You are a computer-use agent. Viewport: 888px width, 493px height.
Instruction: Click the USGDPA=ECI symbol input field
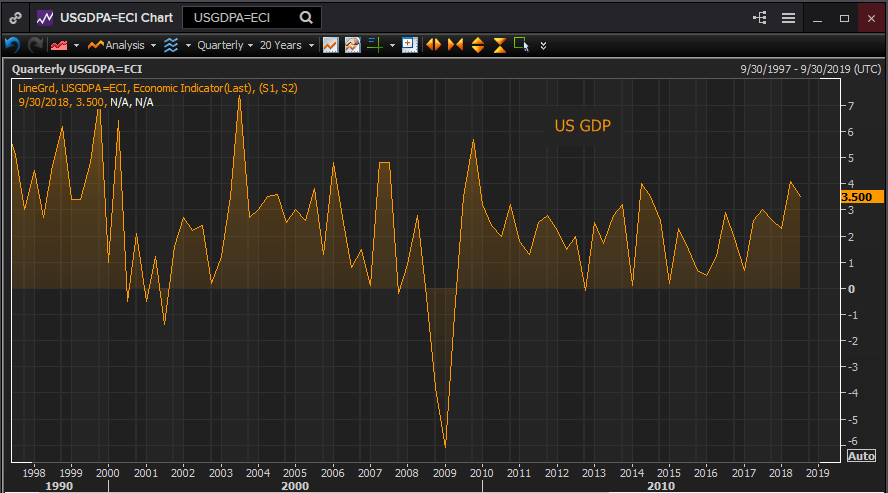pos(240,18)
